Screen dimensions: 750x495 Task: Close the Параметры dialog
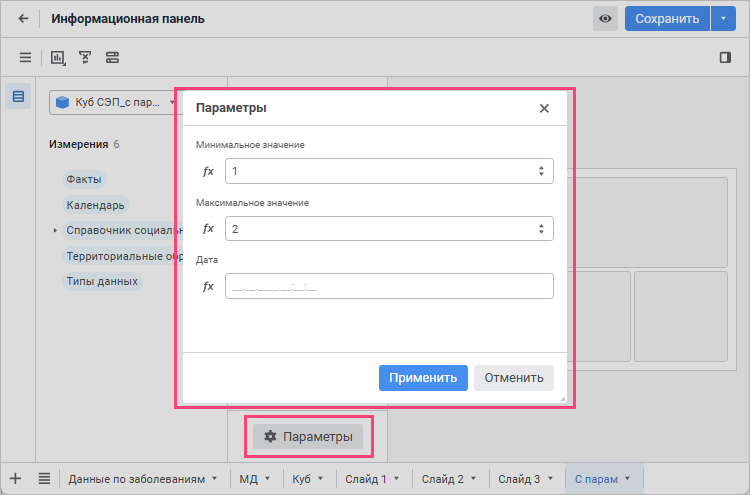click(x=544, y=108)
